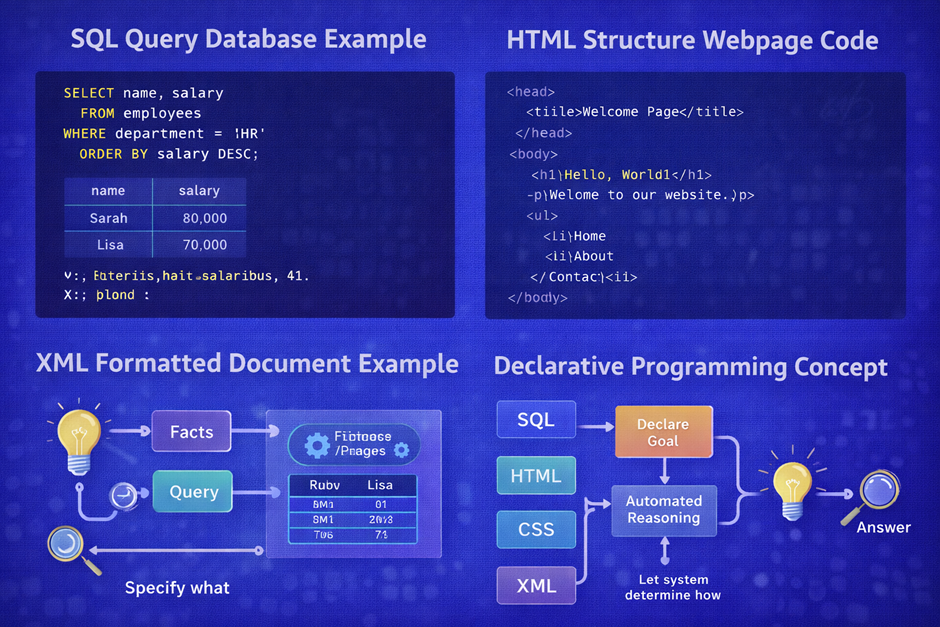Select the HTML language box
The width and height of the screenshot is (940, 627).
click(x=536, y=476)
